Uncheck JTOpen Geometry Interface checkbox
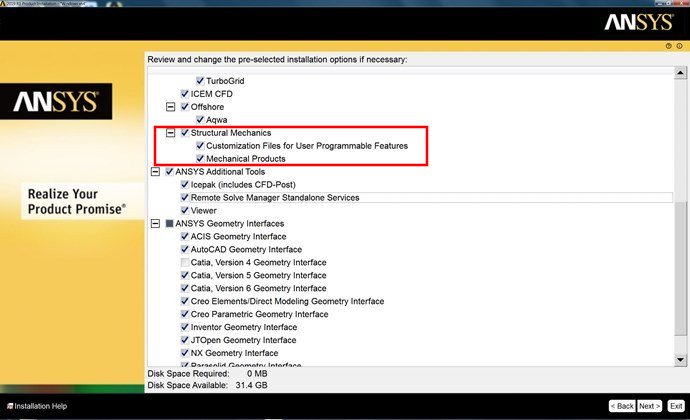690x420 pixels. click(185, 340)
